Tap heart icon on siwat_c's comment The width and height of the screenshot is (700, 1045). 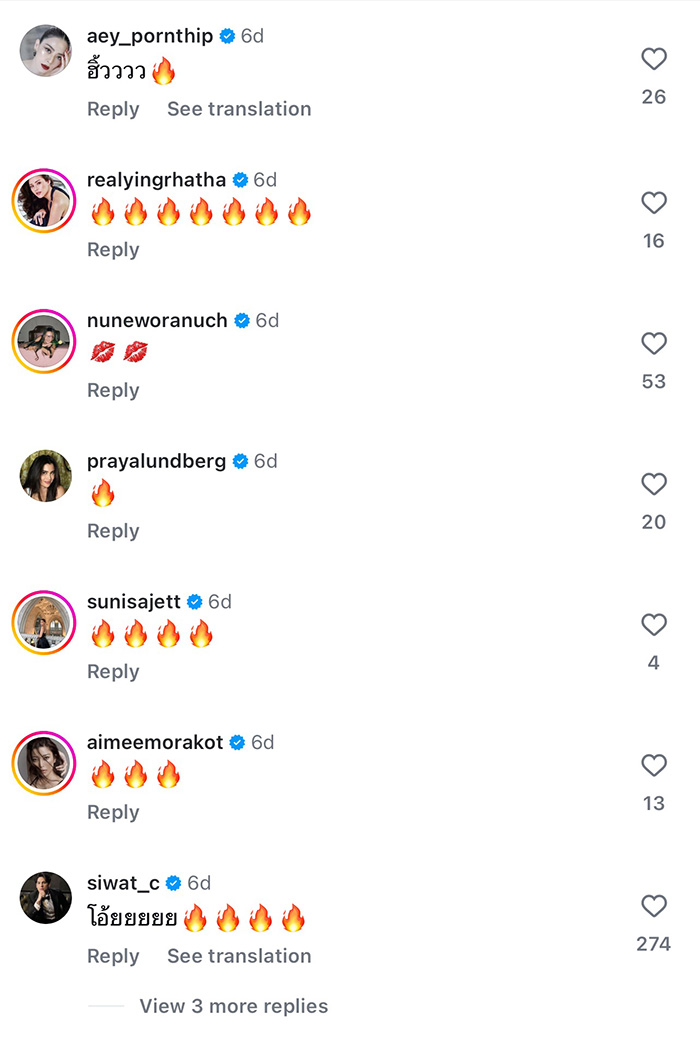tap(654, 906)
